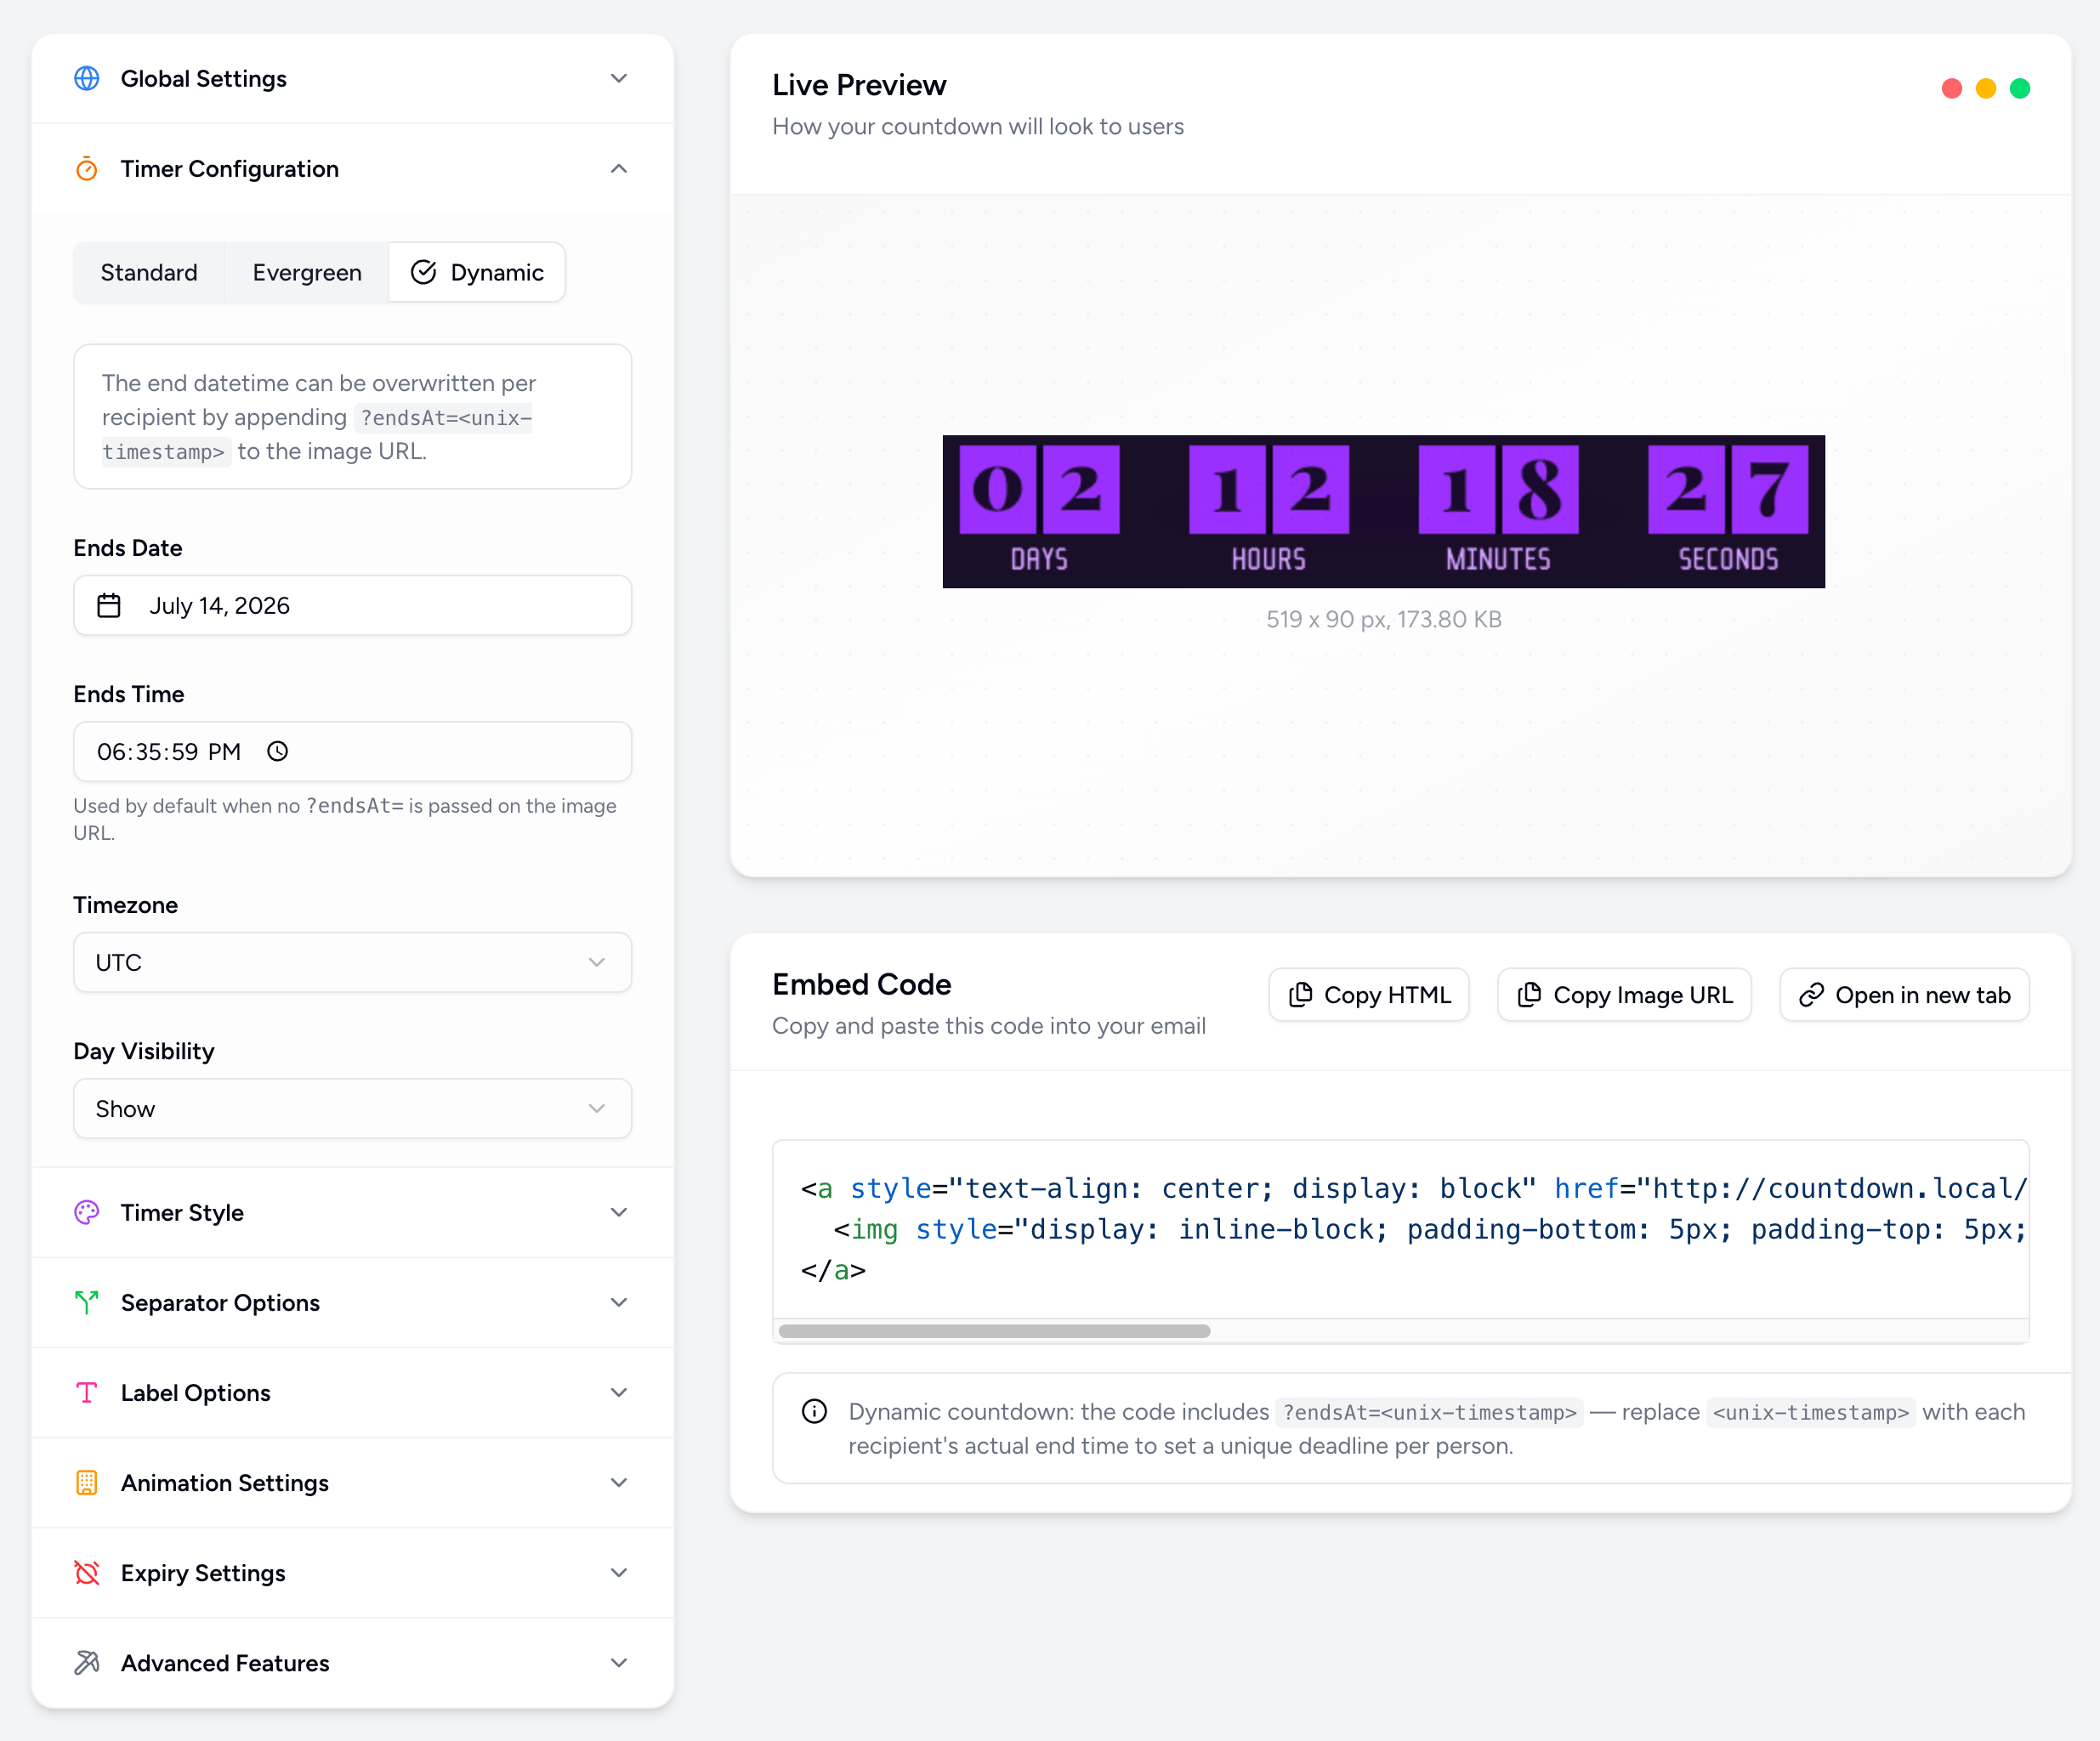Click the clock icon in Ends Time

click(278, 751)
